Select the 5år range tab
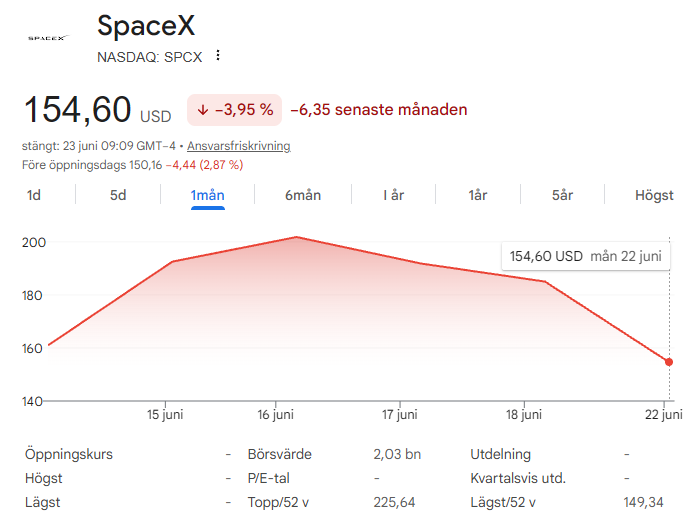This screenshot has width=692, height=518. (562, 195)
